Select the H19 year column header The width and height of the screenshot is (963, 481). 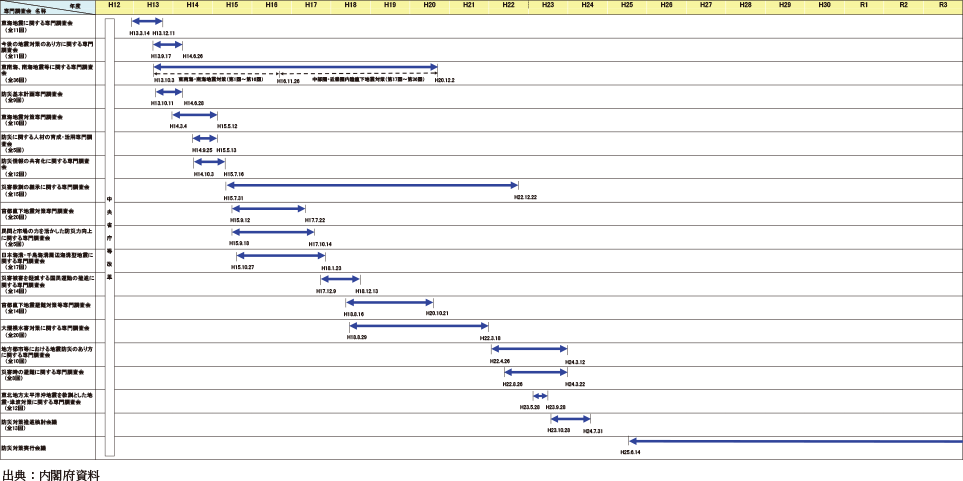389,4
